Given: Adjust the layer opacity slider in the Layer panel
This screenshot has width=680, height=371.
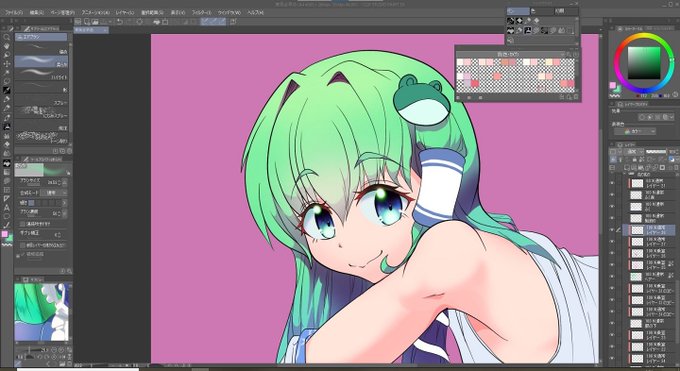Looking at the screenshot, I should pos(656,152).
